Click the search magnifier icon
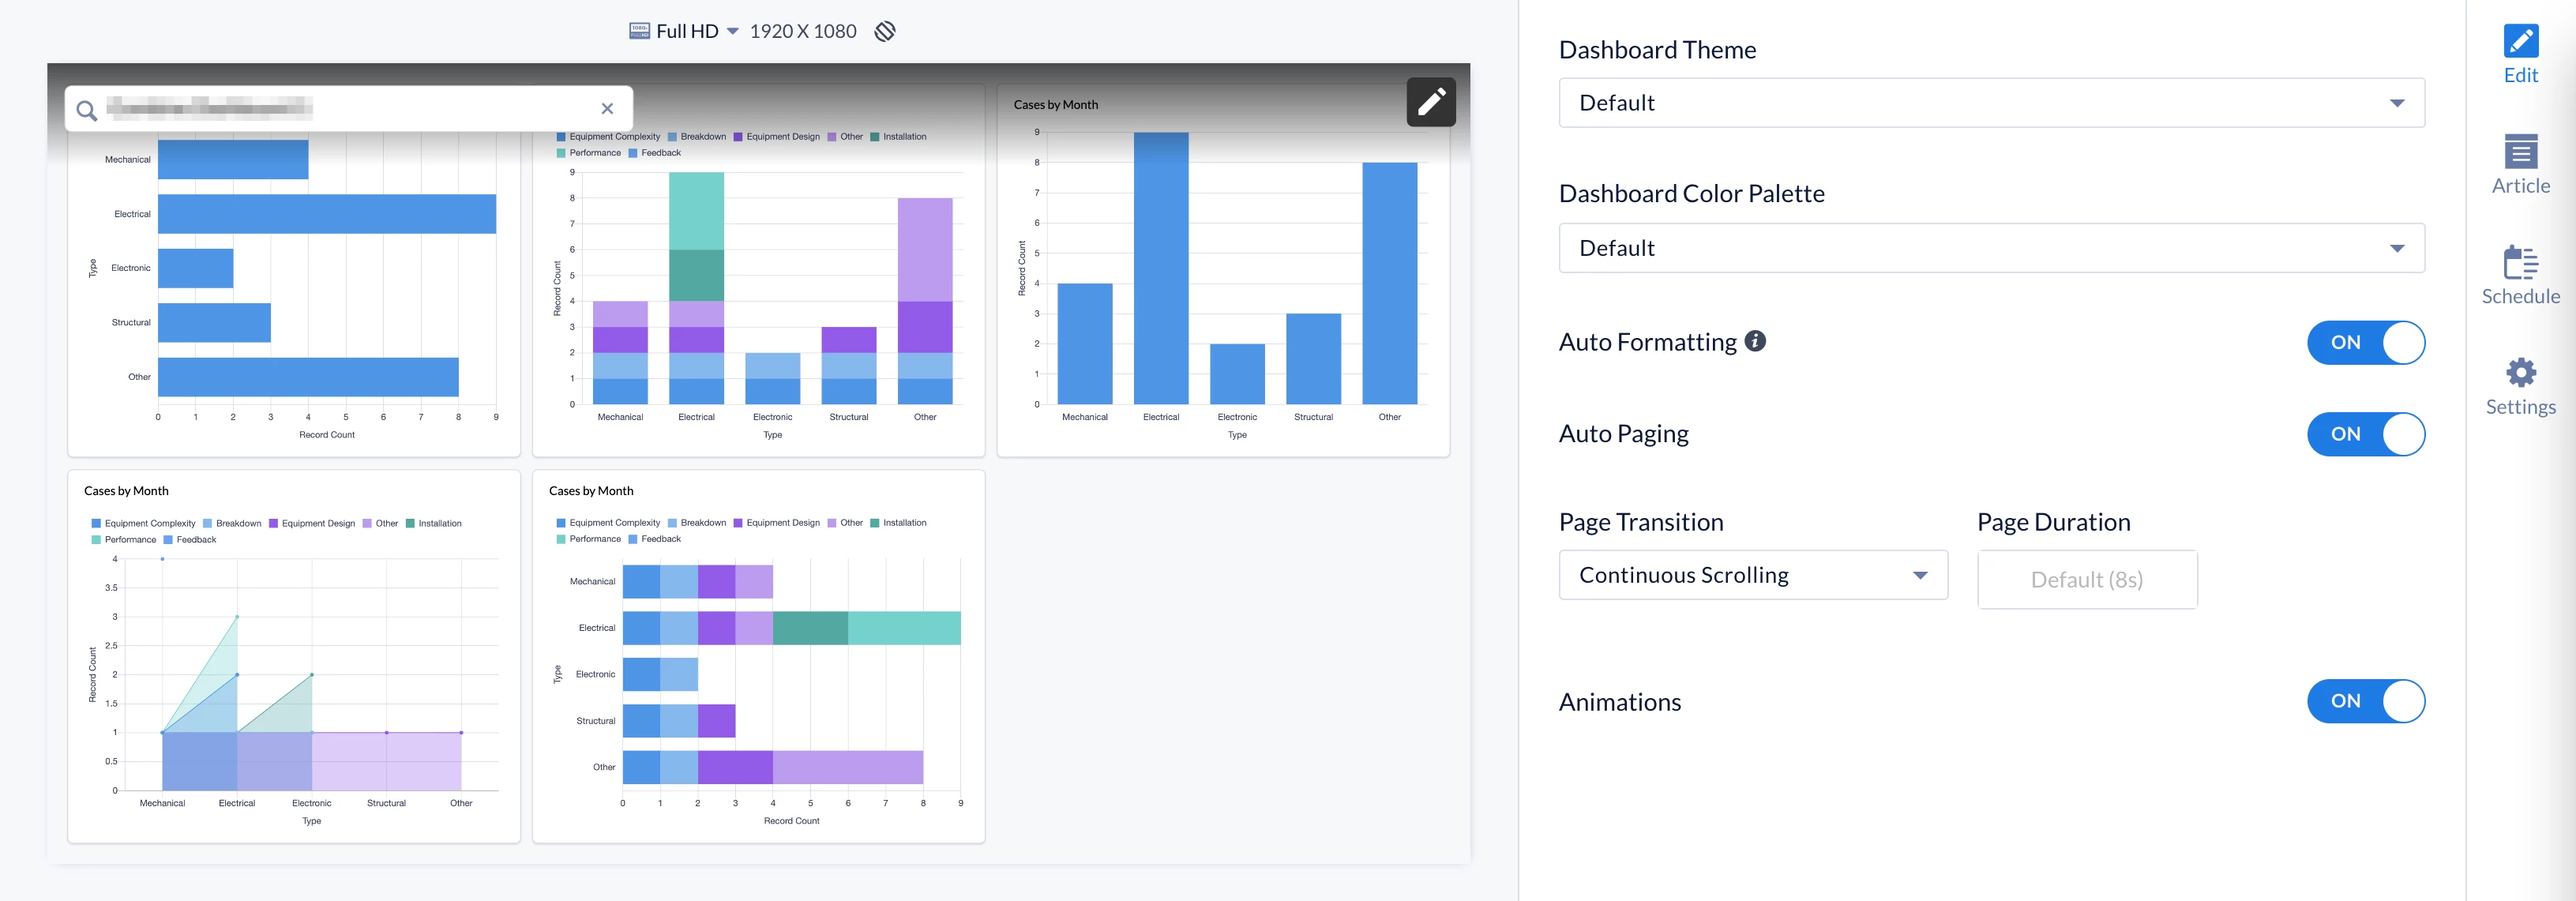Viewport: 2576px width, 901px height. (x=87, y=110)
